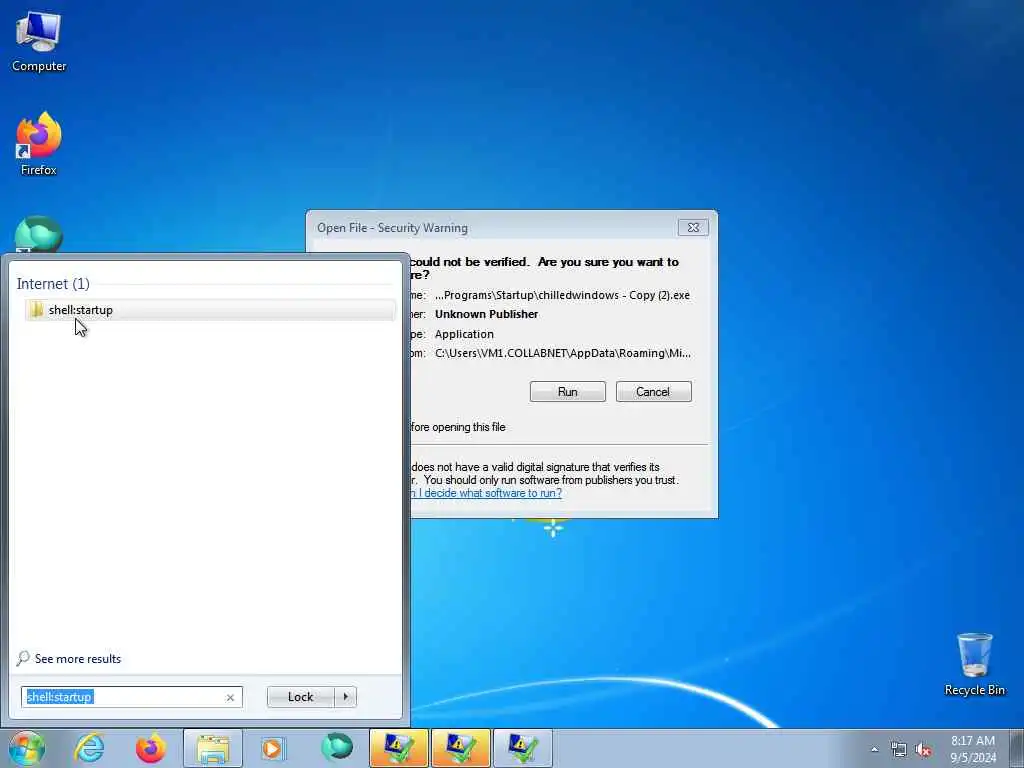Click the Unknown Publisher text
Viewport: 1024px width, 768px height.
coord(487,314)
